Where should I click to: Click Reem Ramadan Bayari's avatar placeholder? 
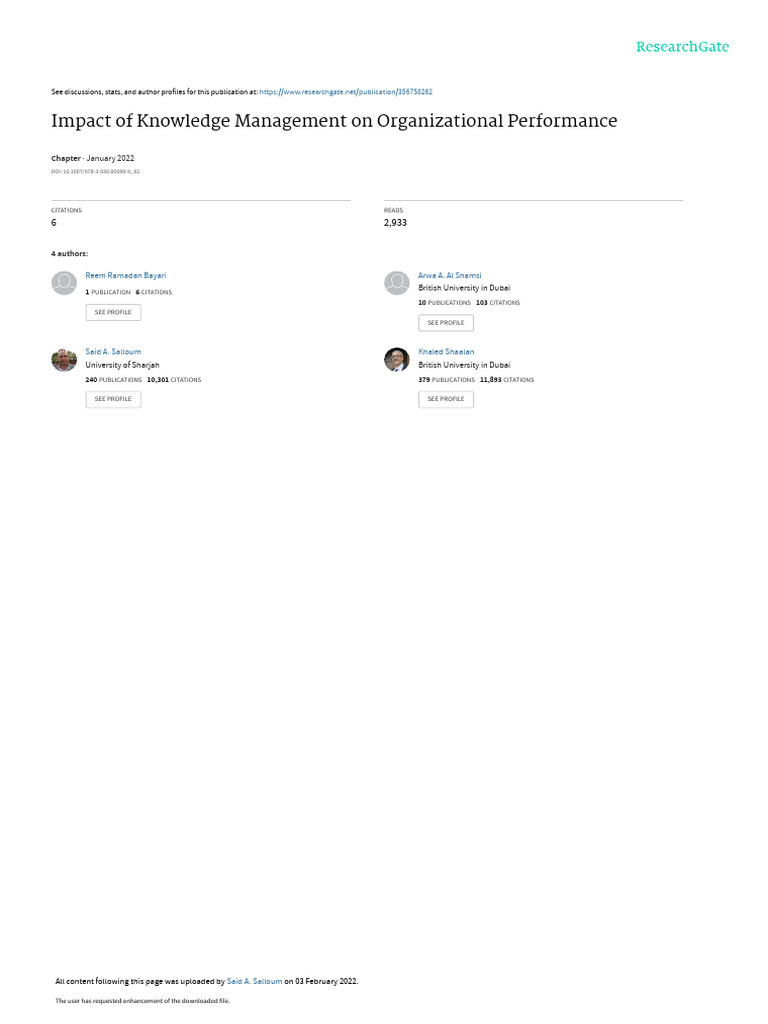[64, 283]
